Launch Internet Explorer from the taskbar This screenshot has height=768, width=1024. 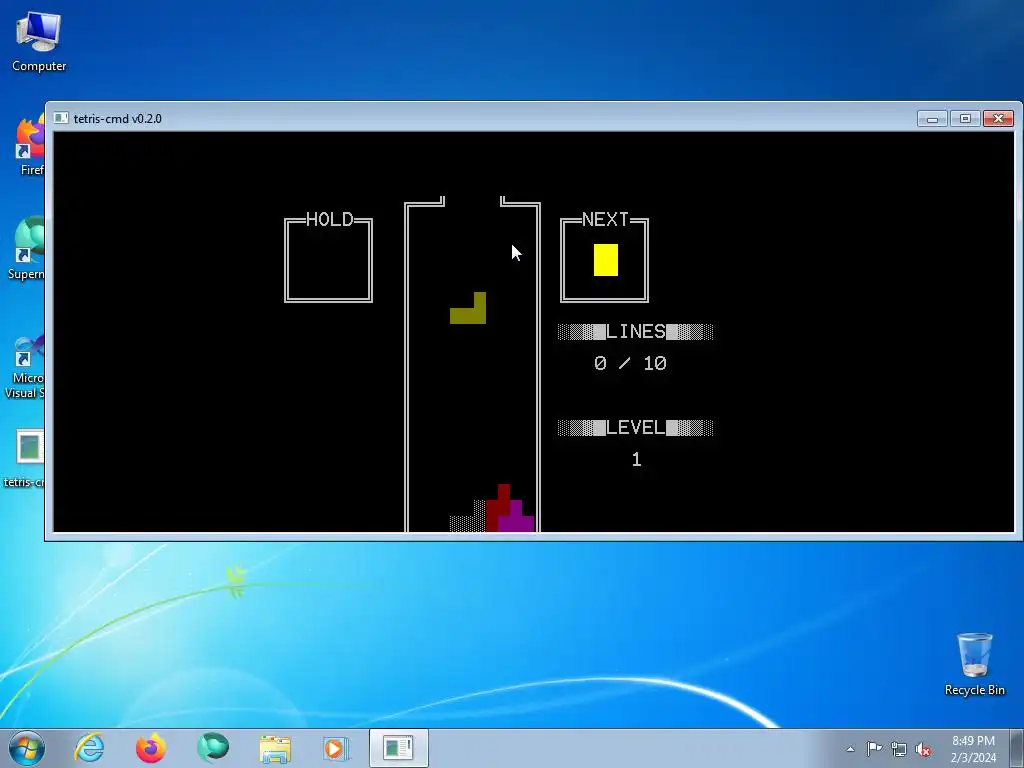(x=89, y=748)
